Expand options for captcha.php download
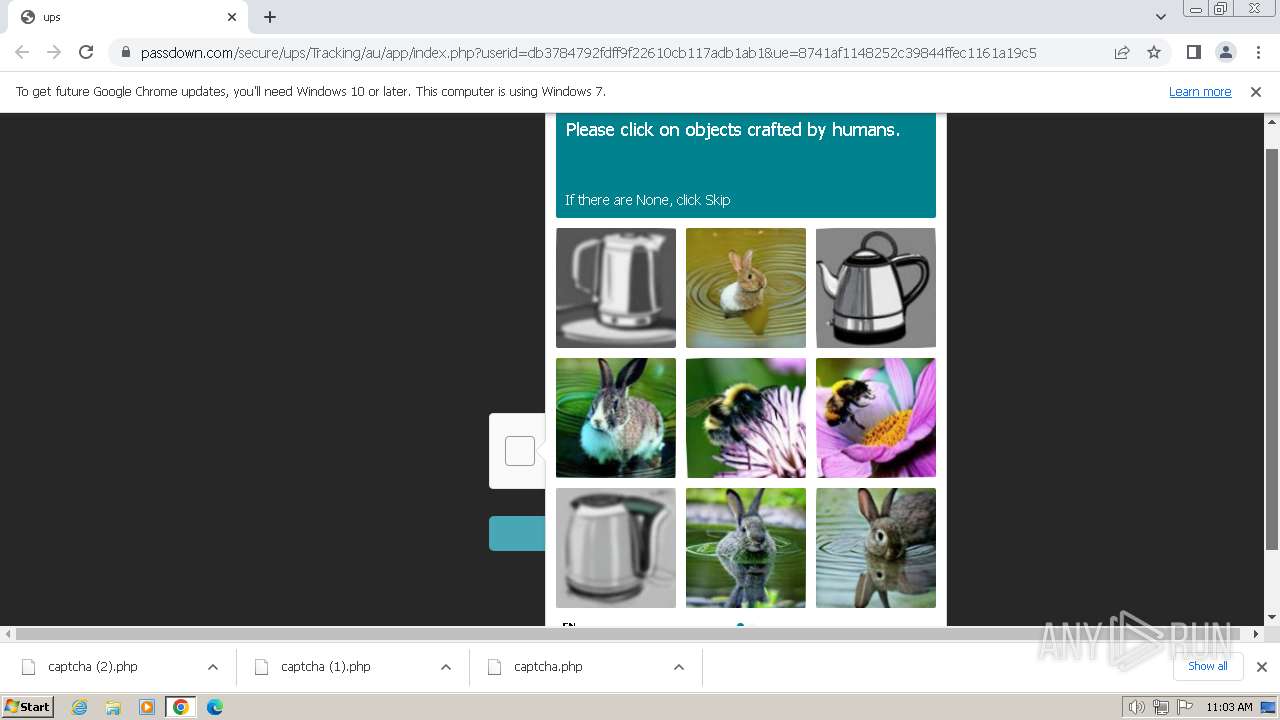1280x720 pixels. (x=679, y=667)
